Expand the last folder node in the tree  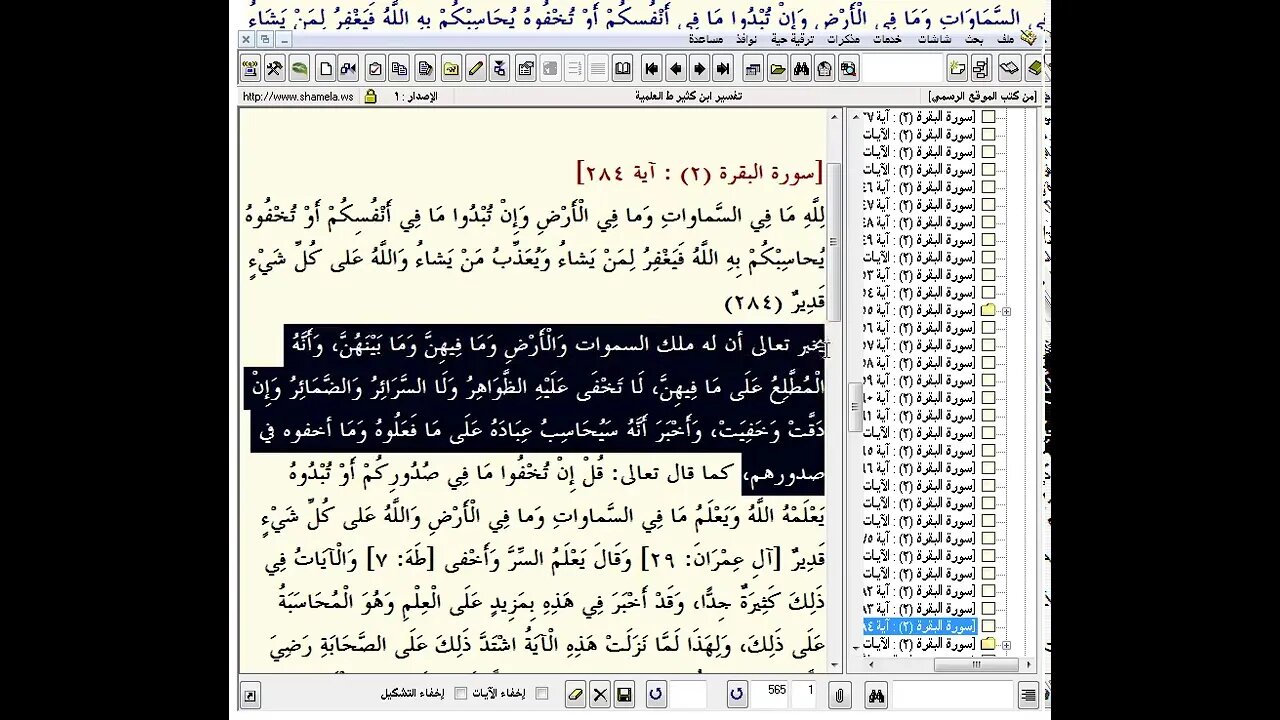click(x=1006, y=644)
